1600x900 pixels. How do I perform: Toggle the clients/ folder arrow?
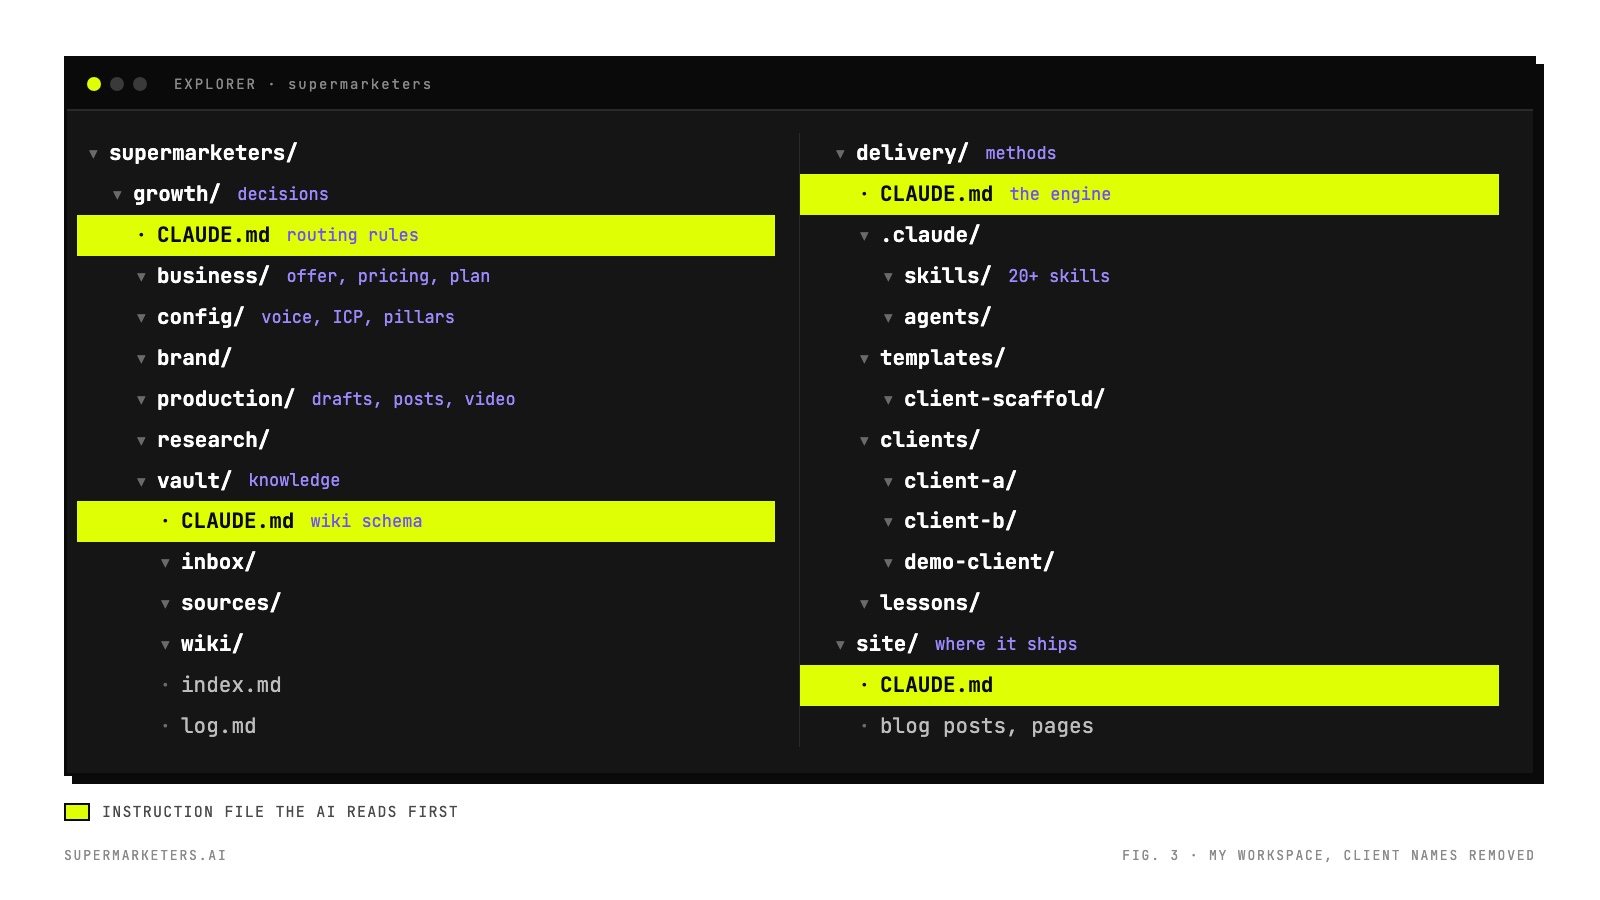coord(864,441)
